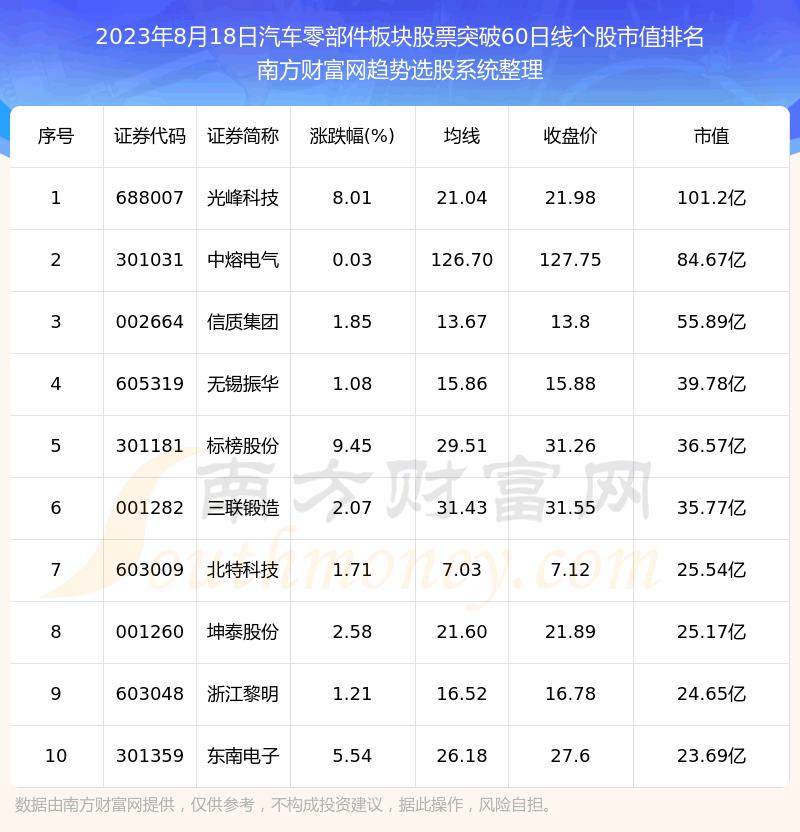
Task: Click market value 101.2亿
Action: click(711, 198)
